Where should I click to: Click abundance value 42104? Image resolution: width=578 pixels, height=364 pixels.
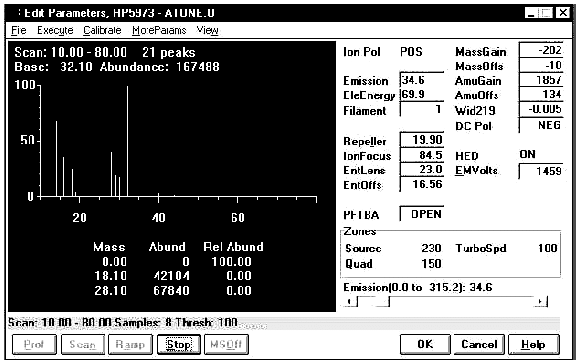[x=171, y=276]
